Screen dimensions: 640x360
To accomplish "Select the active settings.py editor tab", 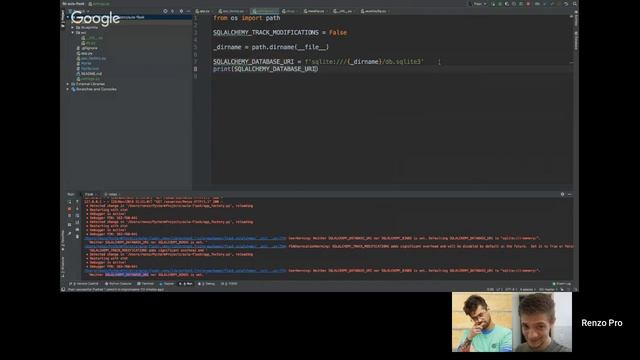I will click(x=264, y=11).
